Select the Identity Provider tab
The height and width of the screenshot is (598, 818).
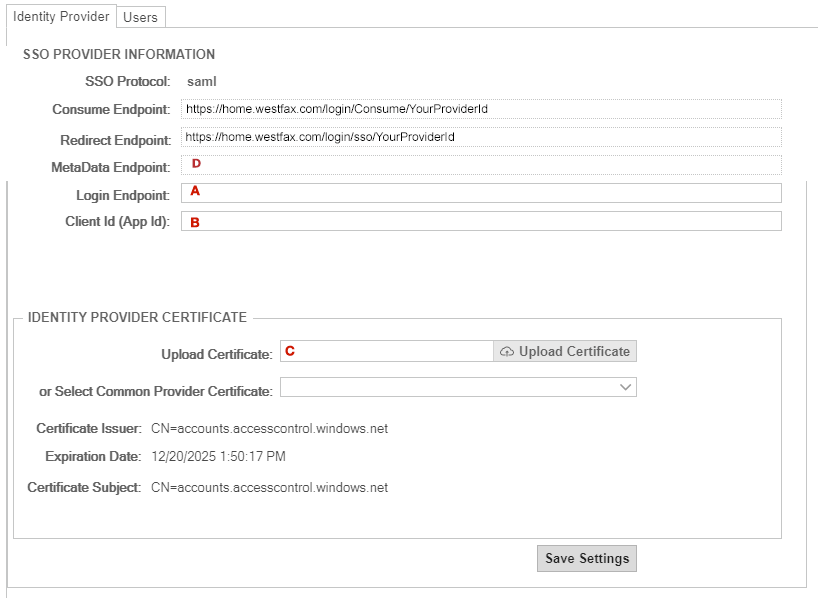point(60,17)
